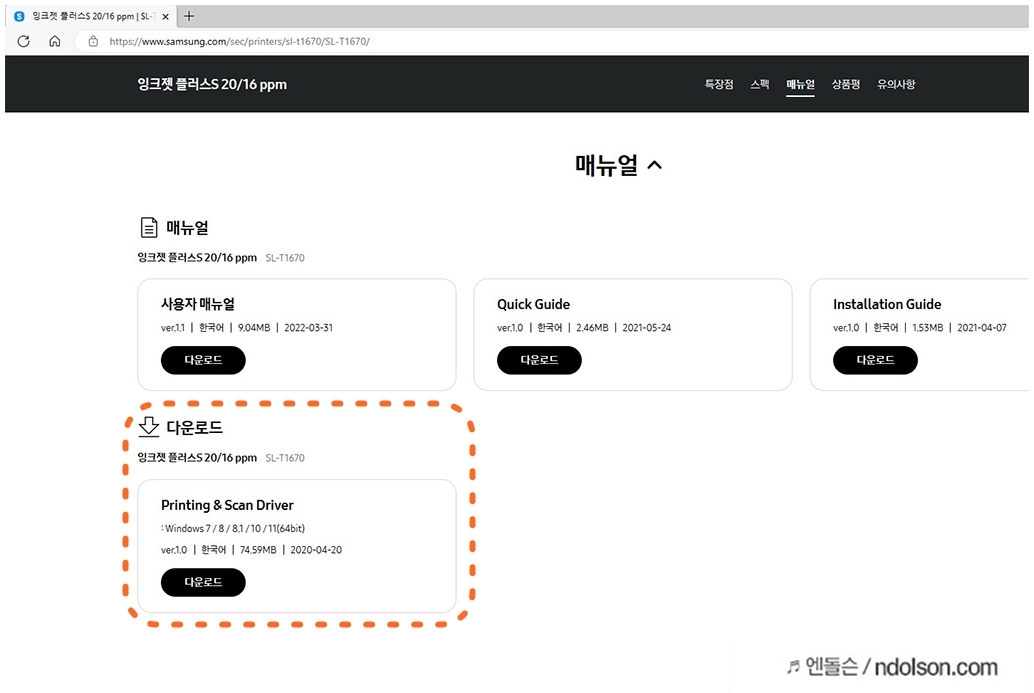Download the Quick Guide file

coord(539,360)
